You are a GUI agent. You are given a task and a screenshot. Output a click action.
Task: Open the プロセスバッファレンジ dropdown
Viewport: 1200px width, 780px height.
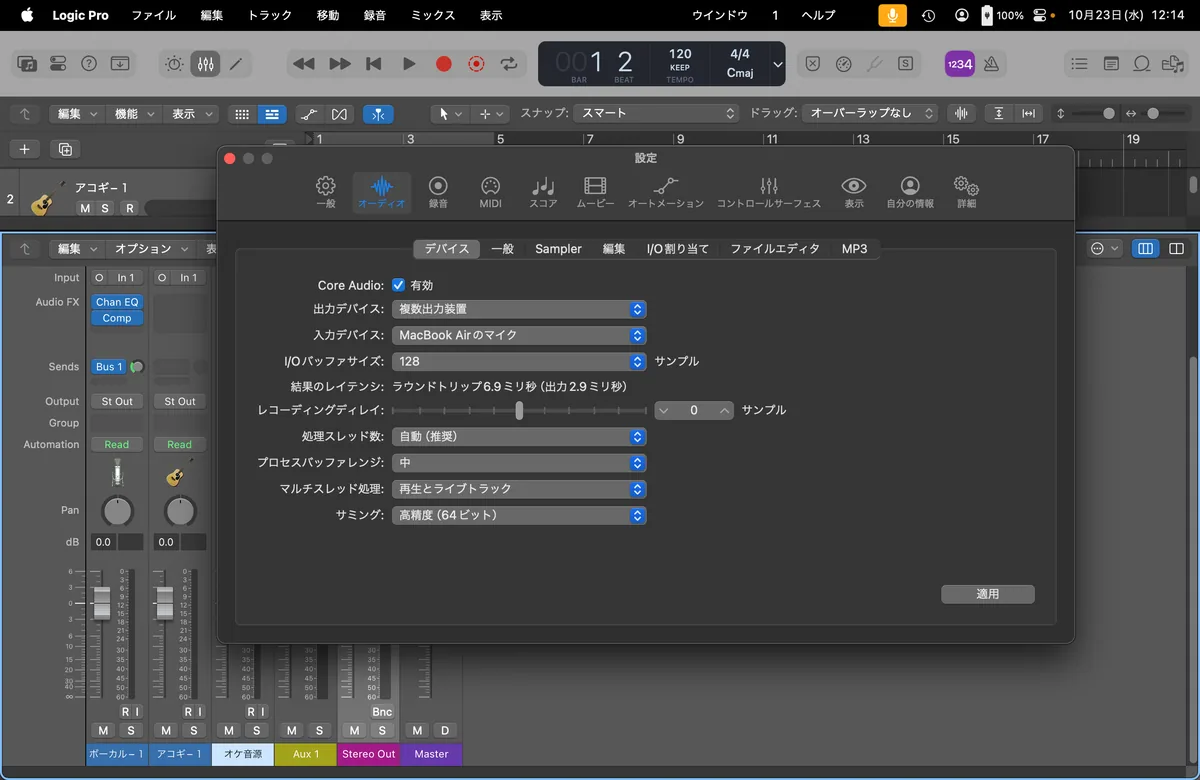coord(519,463)
